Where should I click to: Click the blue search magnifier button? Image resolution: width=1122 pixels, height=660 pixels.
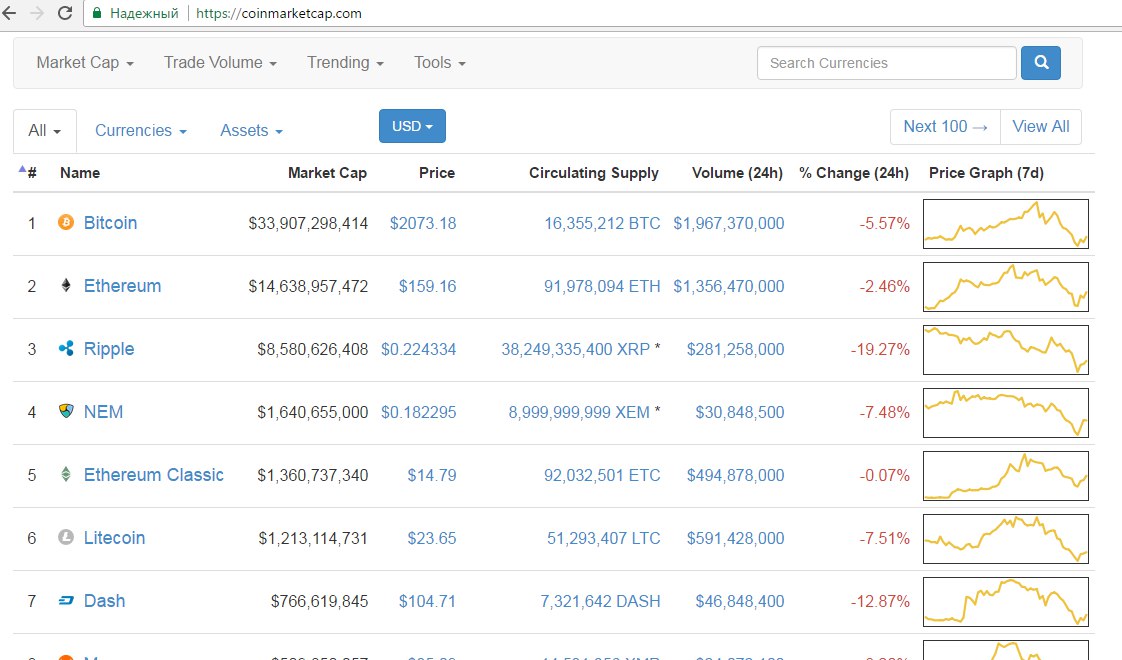1040,62
